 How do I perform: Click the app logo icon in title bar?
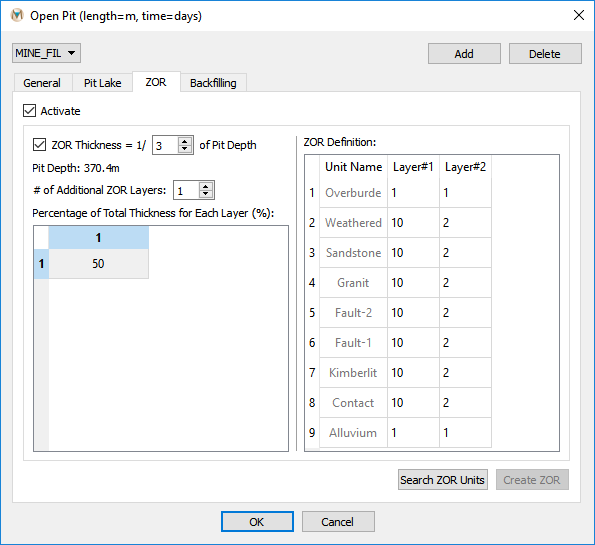pos(17,16)
